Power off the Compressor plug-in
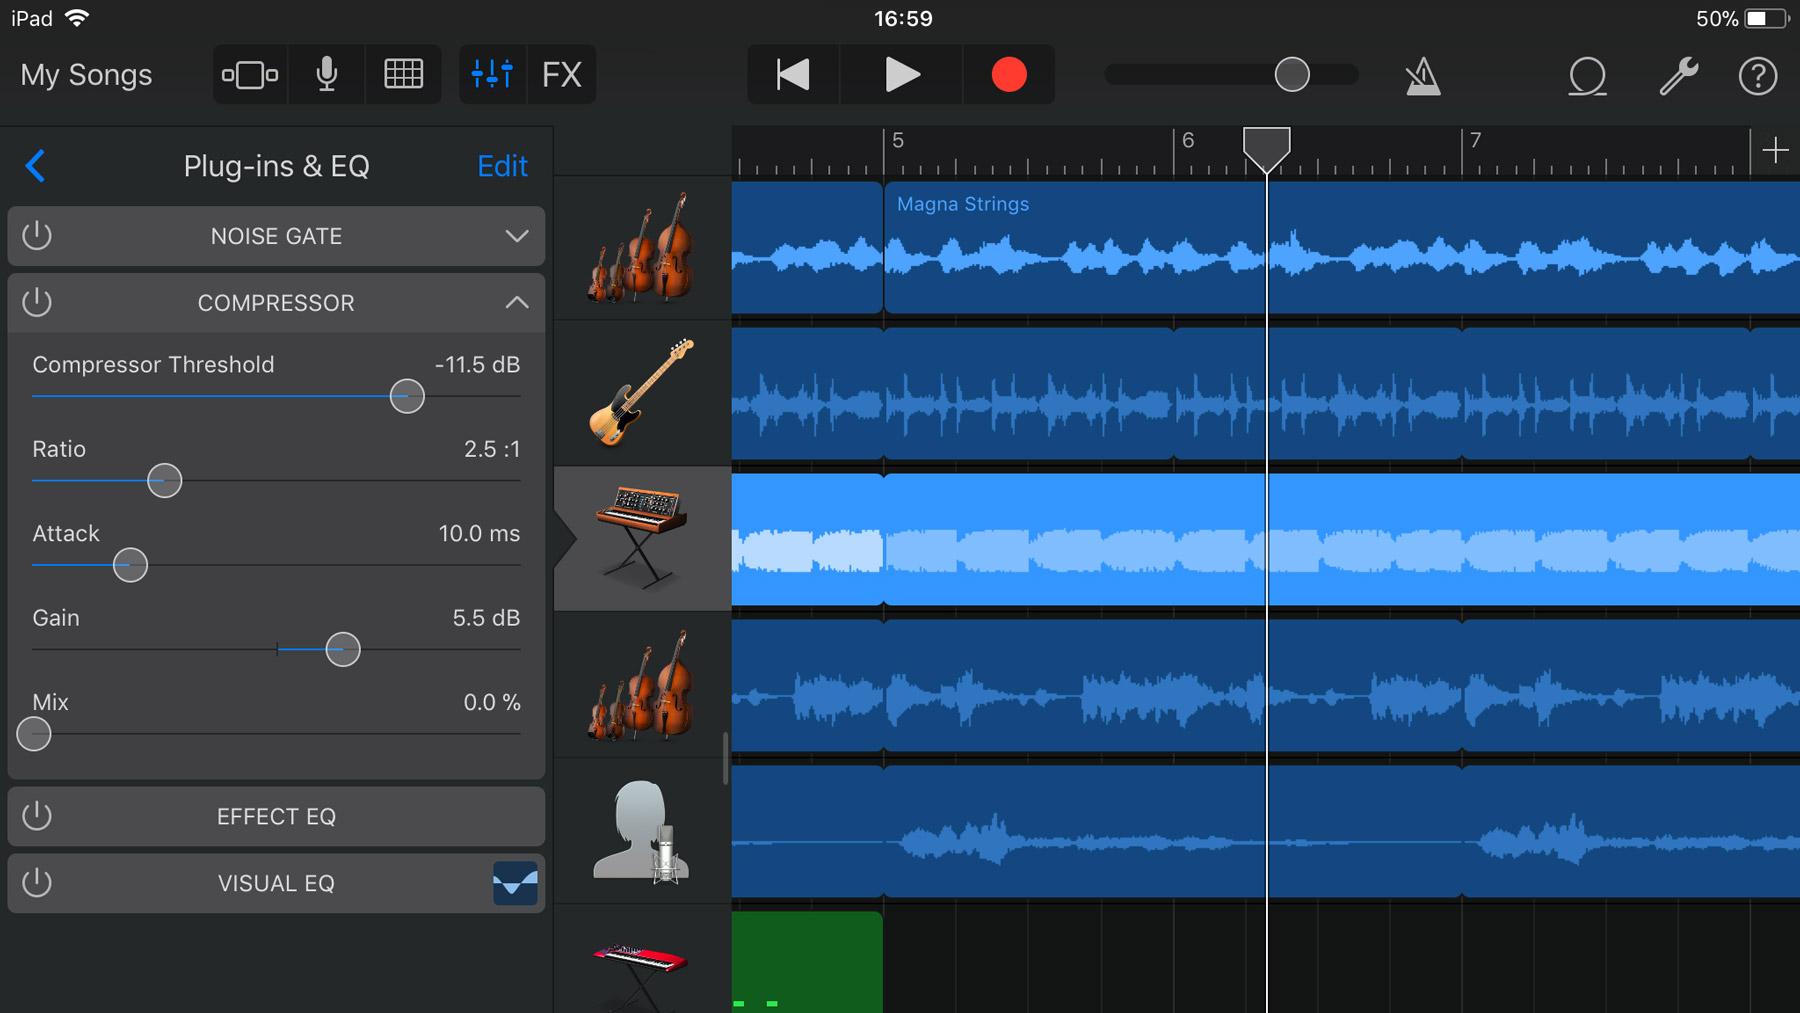The width and height of the screenshot is (1800, 1013). pyautogui.click(x=37, y=303)
